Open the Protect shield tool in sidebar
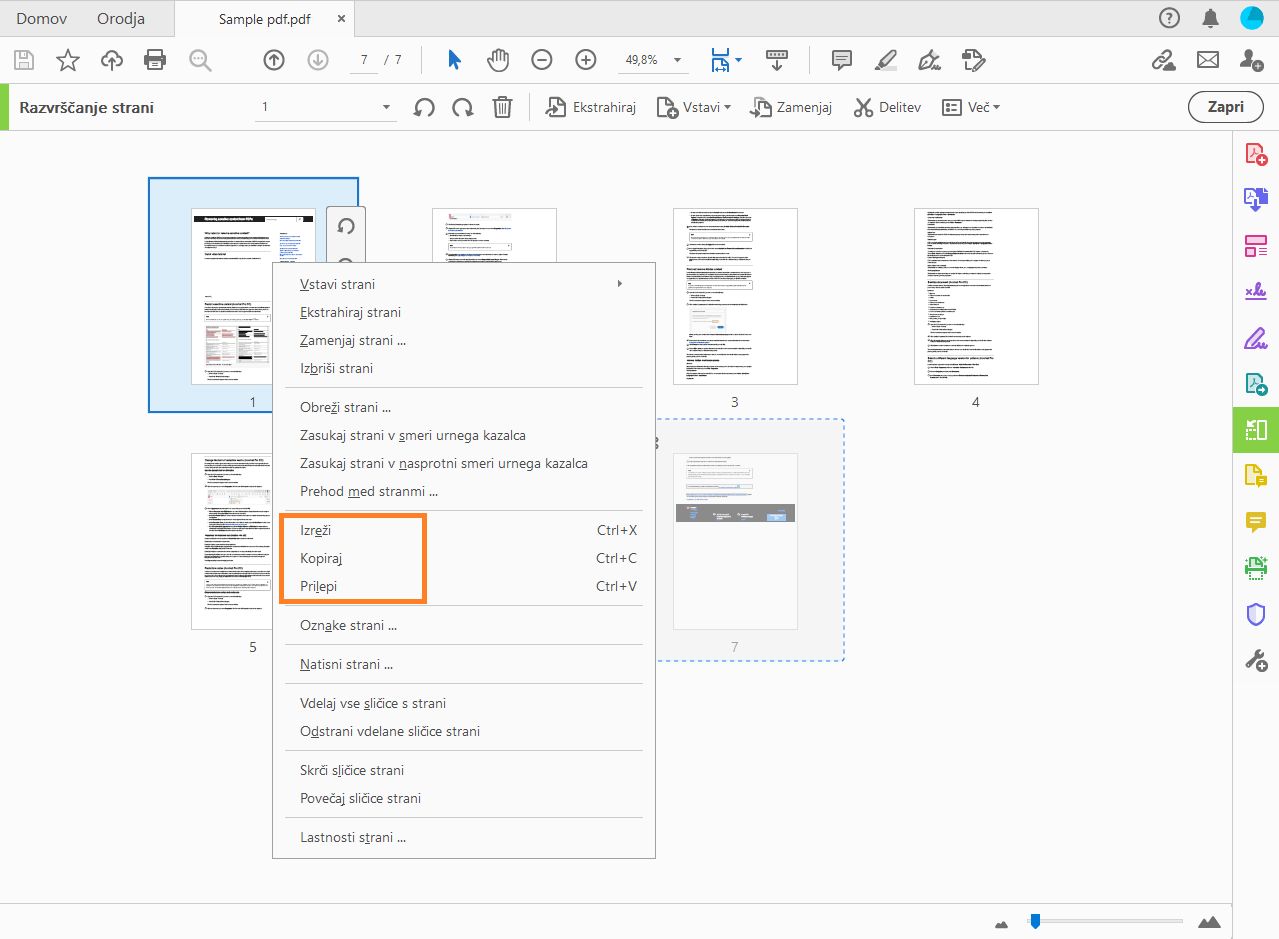The image size is (1279, 939). [x=1256, y=614]
